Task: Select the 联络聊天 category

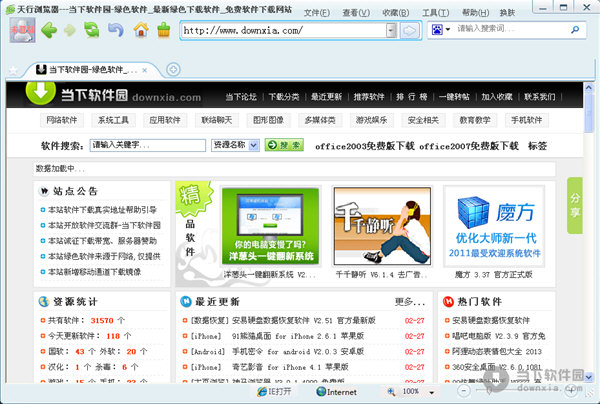Action: 217,120
